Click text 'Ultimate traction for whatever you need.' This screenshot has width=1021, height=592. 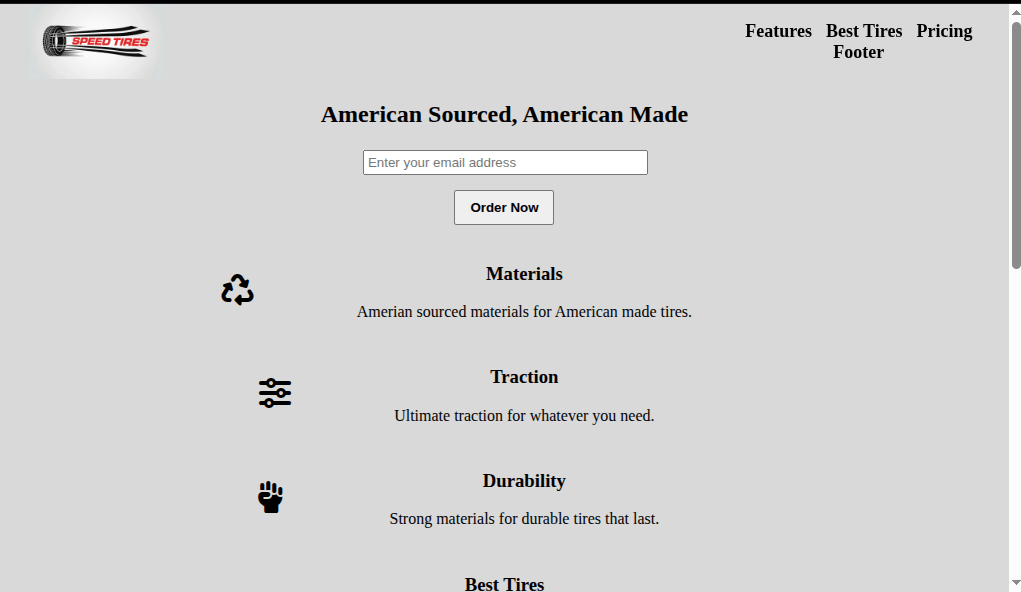(x=524, y=416)
